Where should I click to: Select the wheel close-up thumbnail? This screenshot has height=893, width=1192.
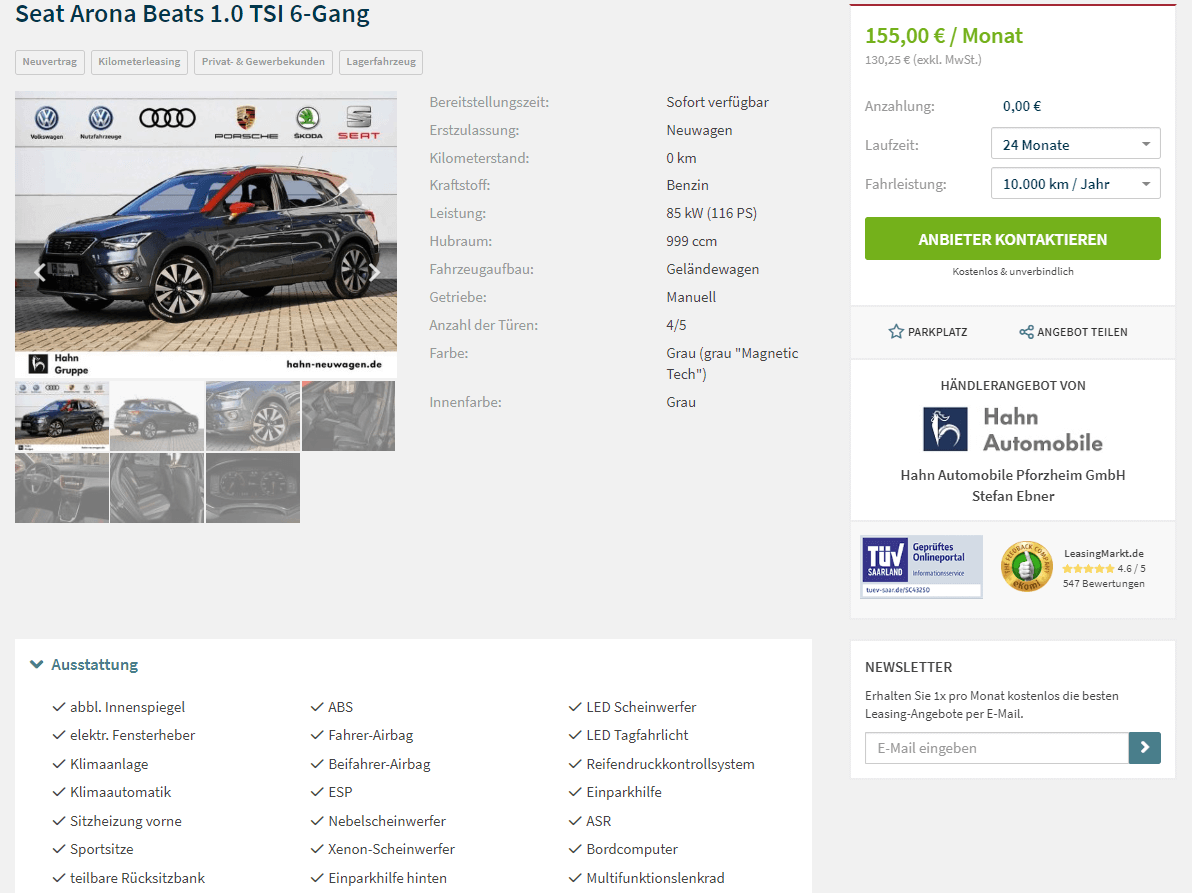[253, 416]
